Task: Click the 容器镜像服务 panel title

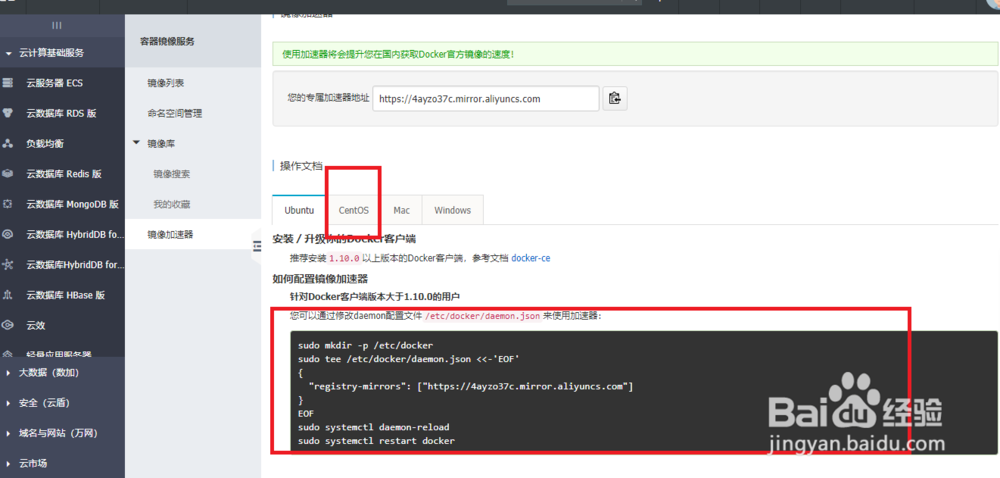Action: (x=167, y=41)
